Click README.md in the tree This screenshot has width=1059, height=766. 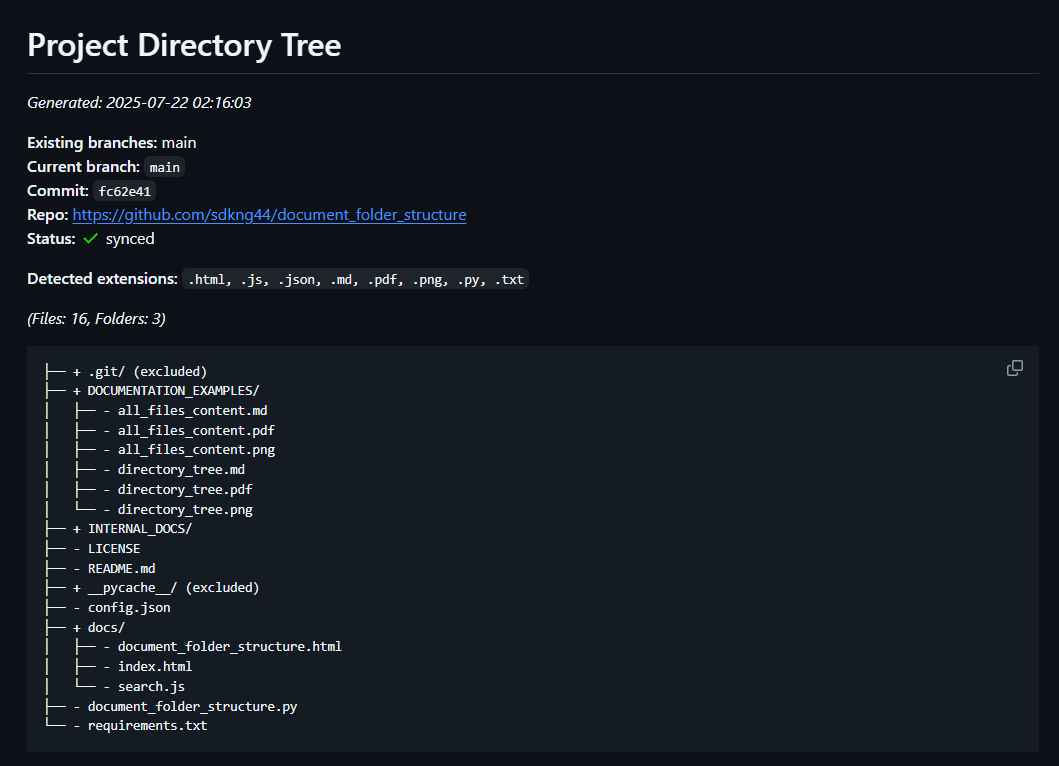(x=121, y=568)
